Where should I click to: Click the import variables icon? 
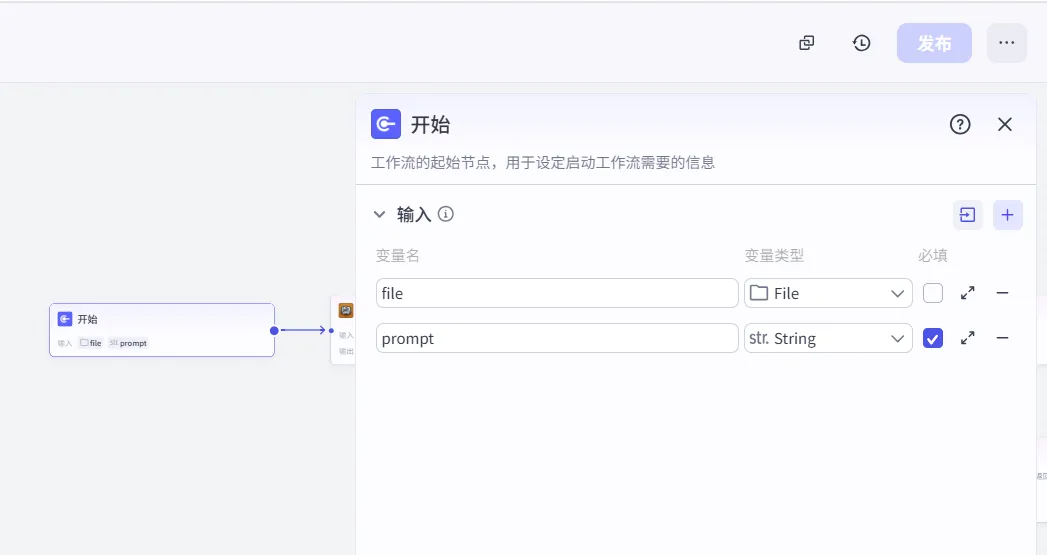967,214
